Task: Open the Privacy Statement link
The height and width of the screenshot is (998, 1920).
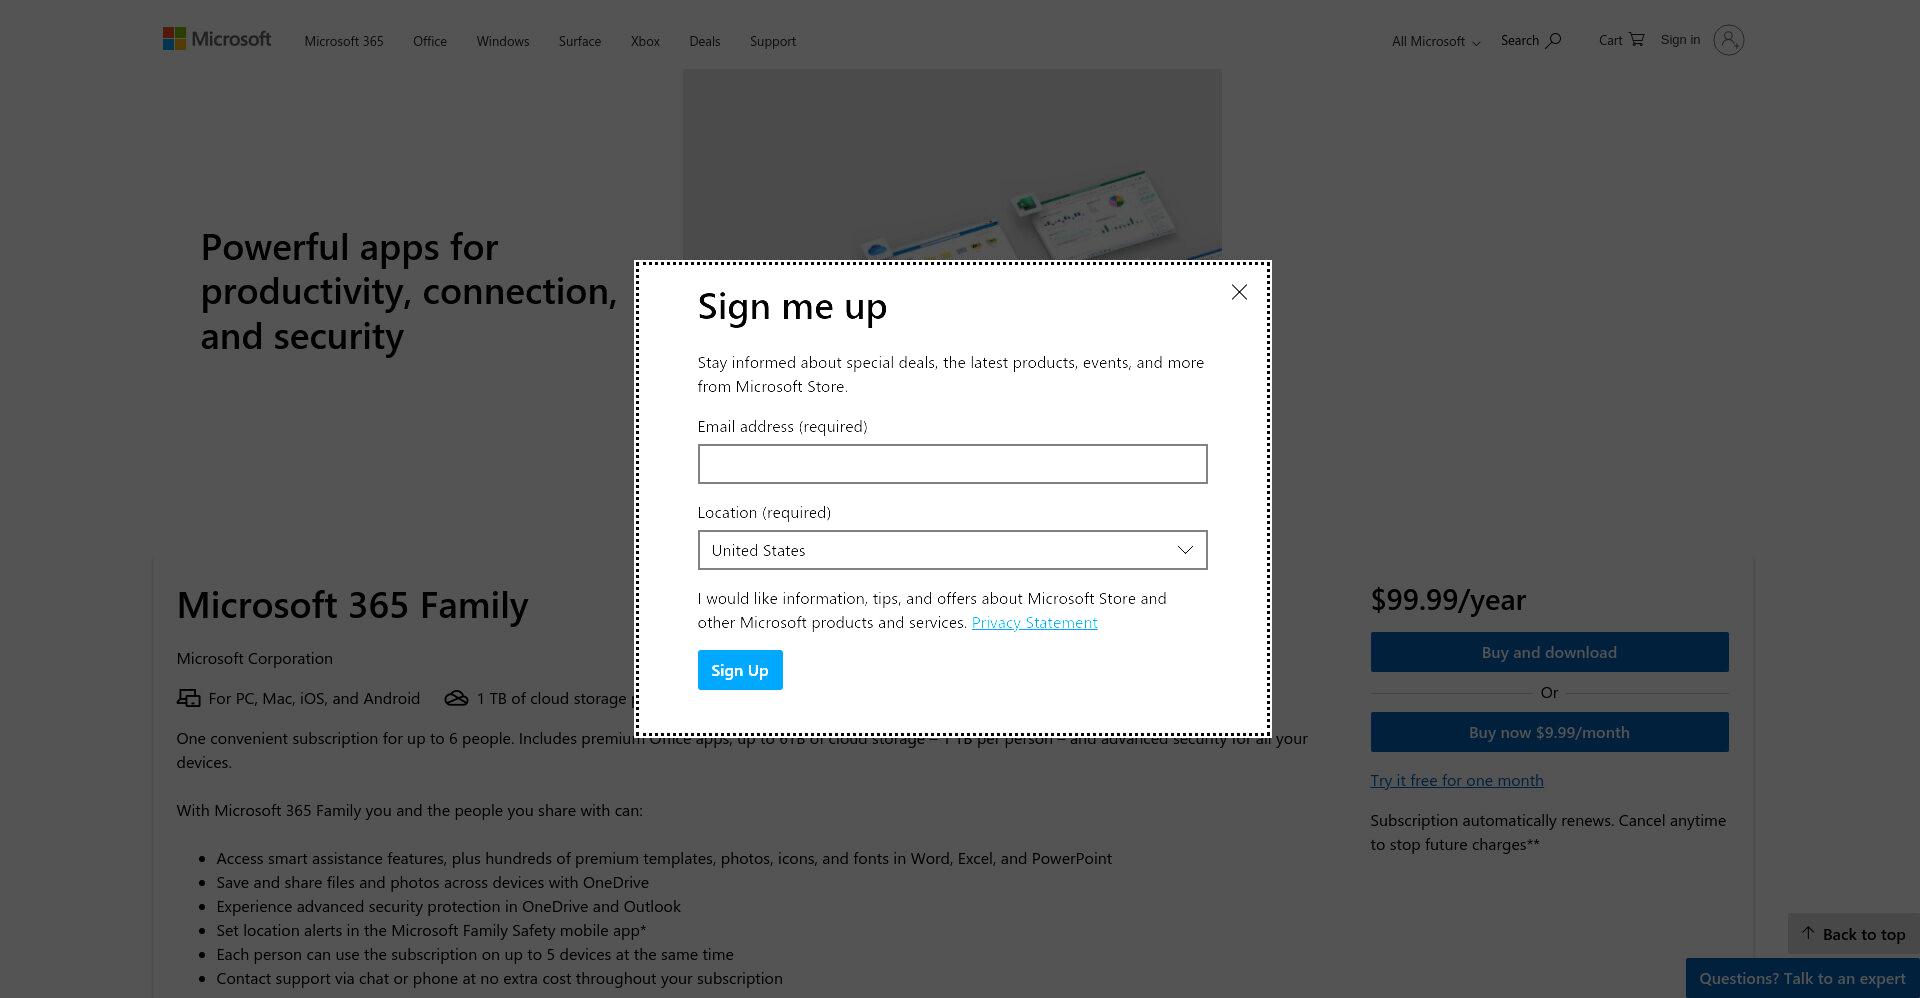Action: coord(1034,622)
